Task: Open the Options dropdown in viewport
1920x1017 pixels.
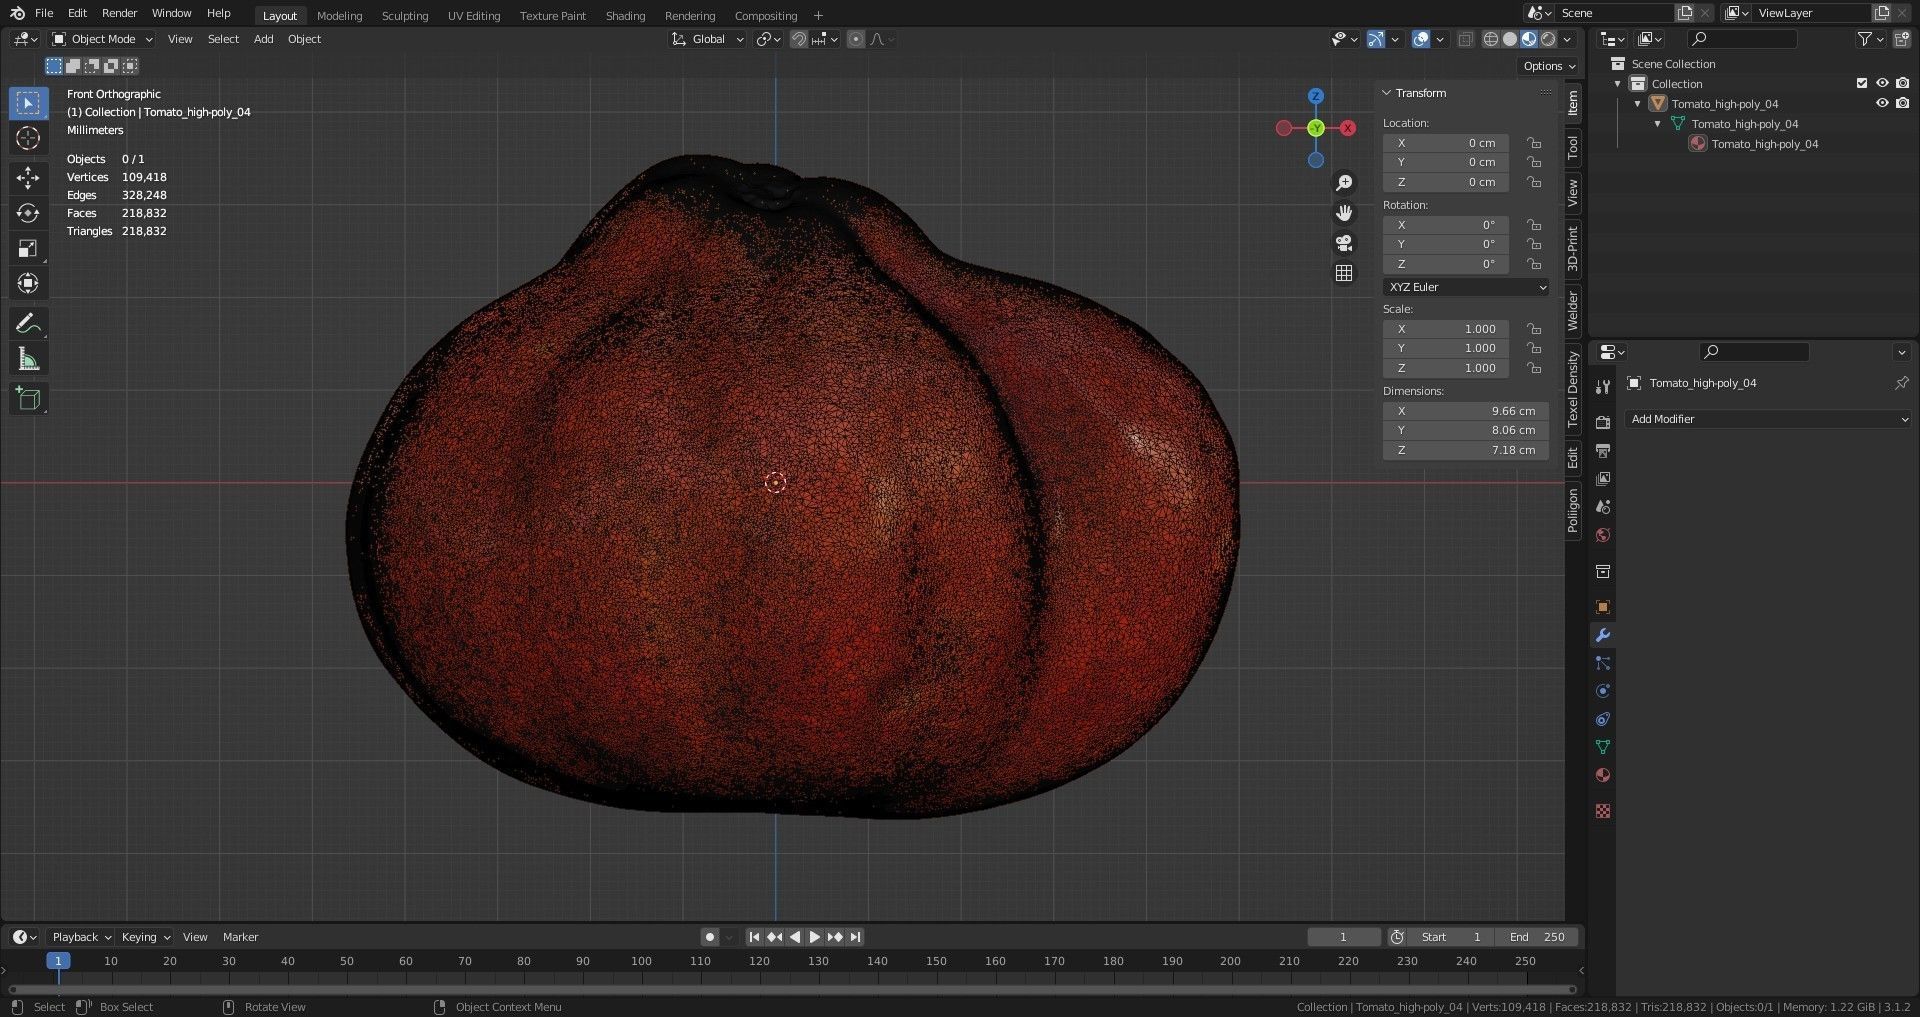Action: 1549,66
